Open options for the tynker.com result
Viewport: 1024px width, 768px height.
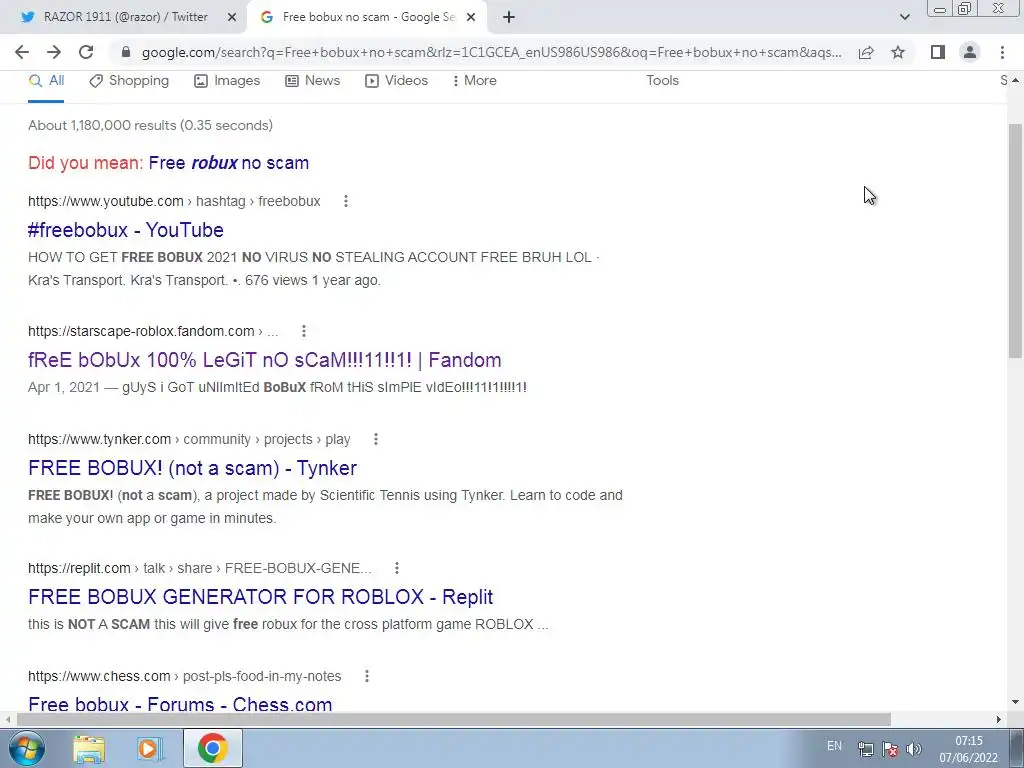coord(376,440)
